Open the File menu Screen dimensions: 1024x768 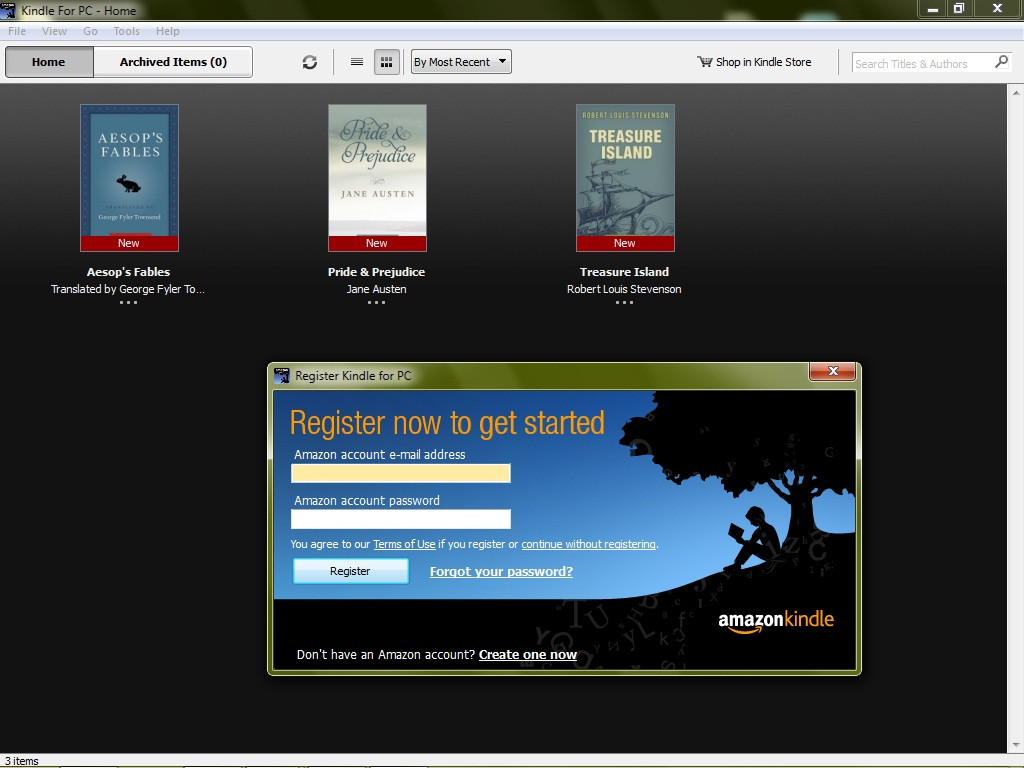click(x=17, y=31)
